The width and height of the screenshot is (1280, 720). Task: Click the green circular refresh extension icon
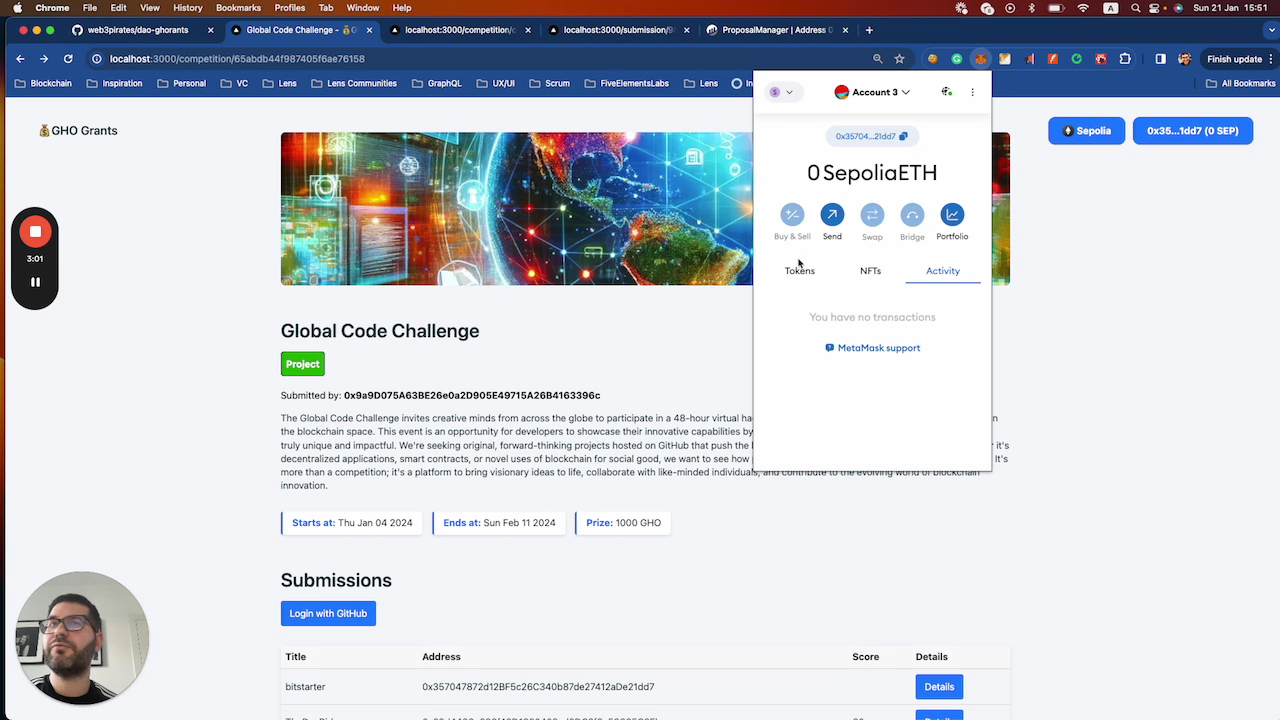(x=1076, y=59)
